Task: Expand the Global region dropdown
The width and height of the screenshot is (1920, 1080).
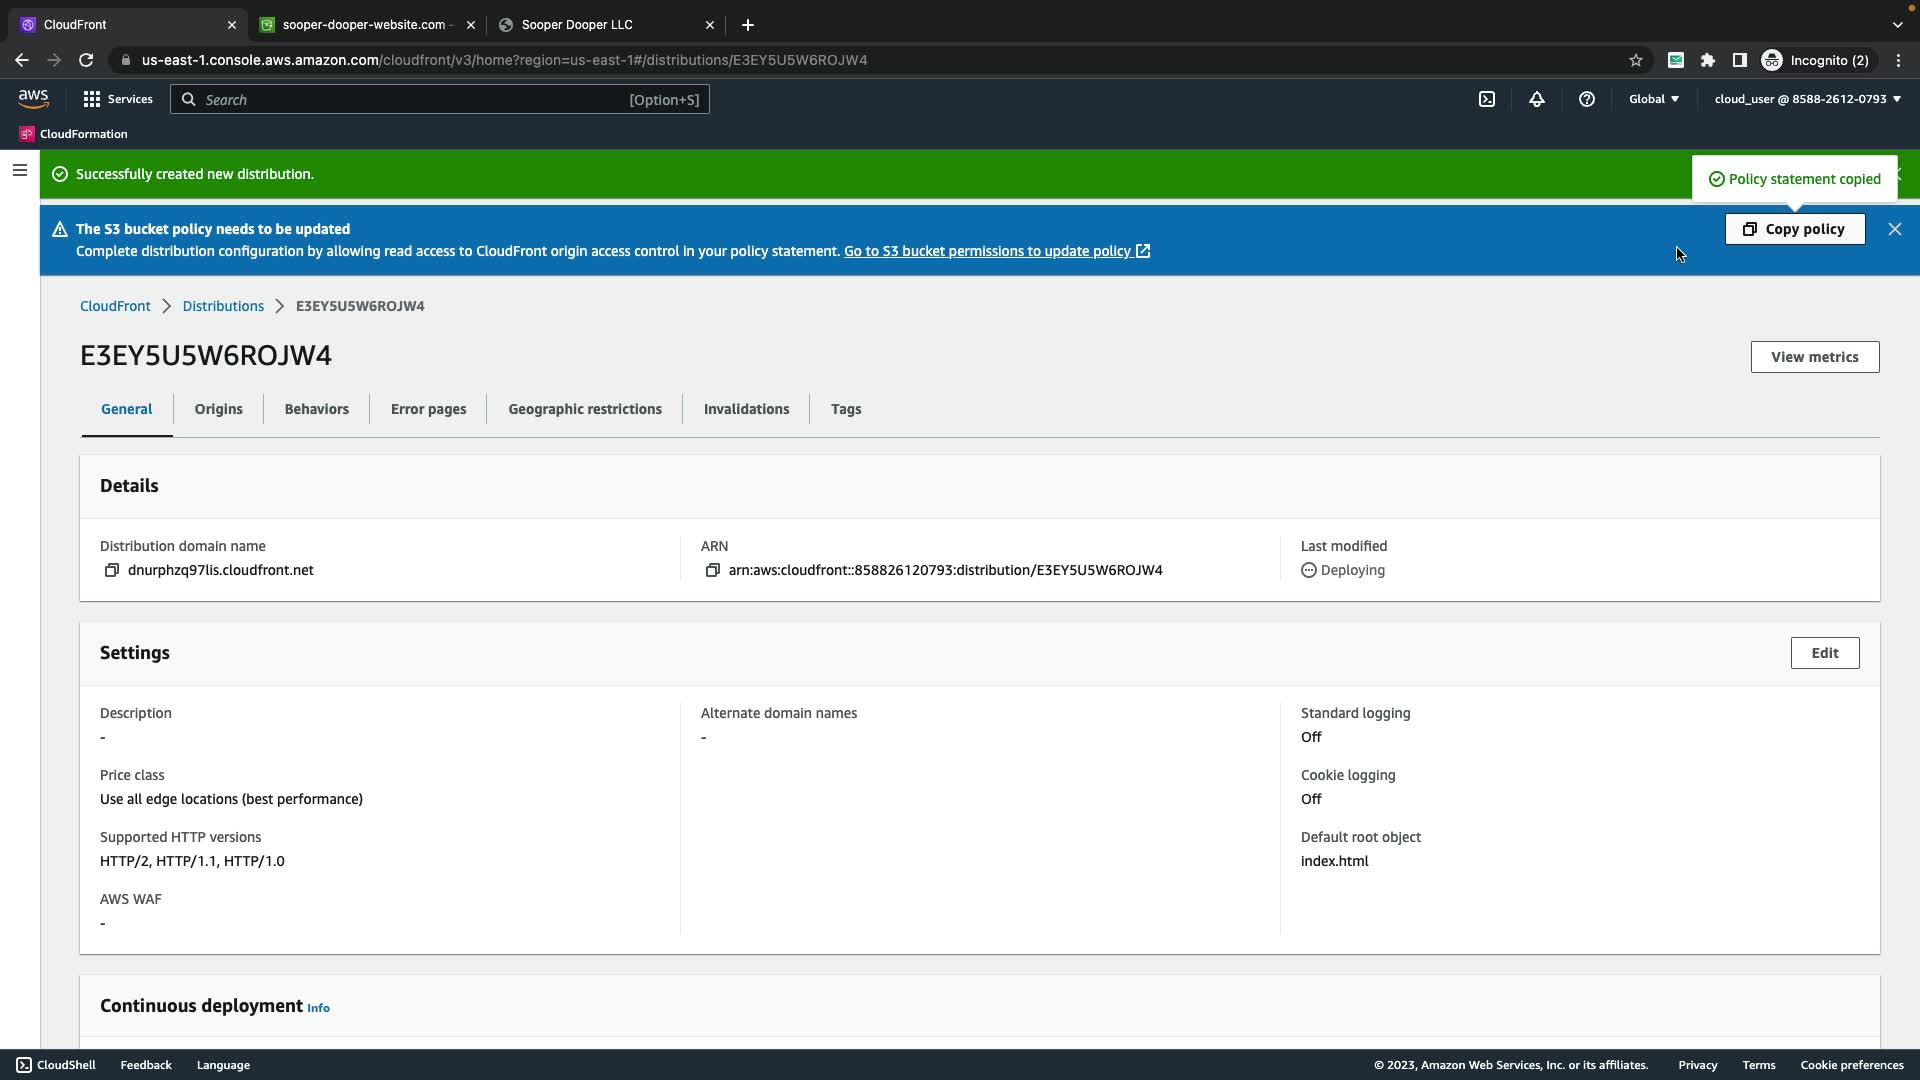Action: click(x=1654, y=99)
